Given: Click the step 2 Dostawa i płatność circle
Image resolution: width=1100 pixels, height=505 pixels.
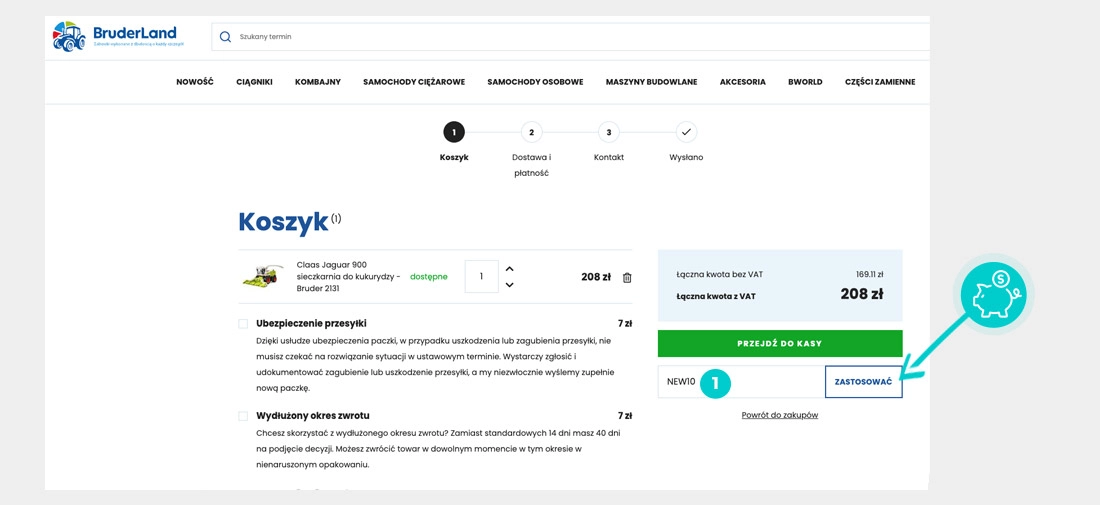Looking at the screenshot, I should [531, 132].
